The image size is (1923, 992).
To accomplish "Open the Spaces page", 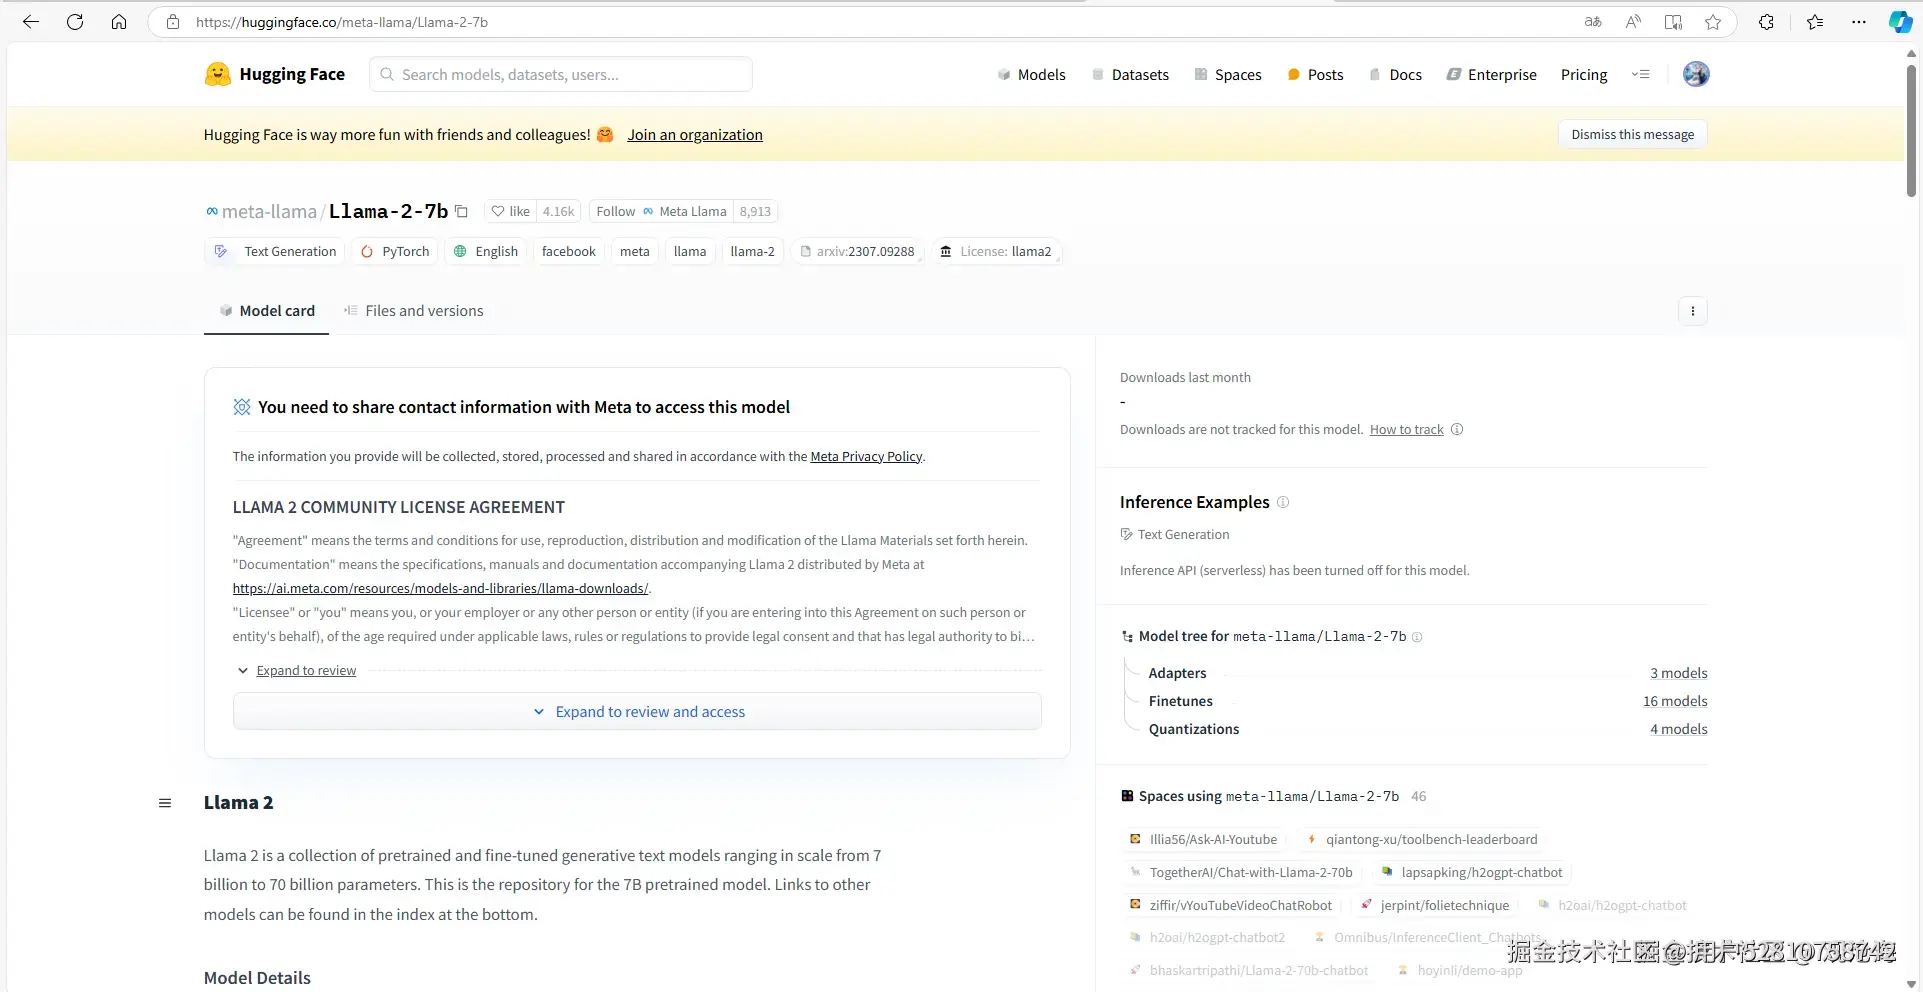I will click(1228, 75).
